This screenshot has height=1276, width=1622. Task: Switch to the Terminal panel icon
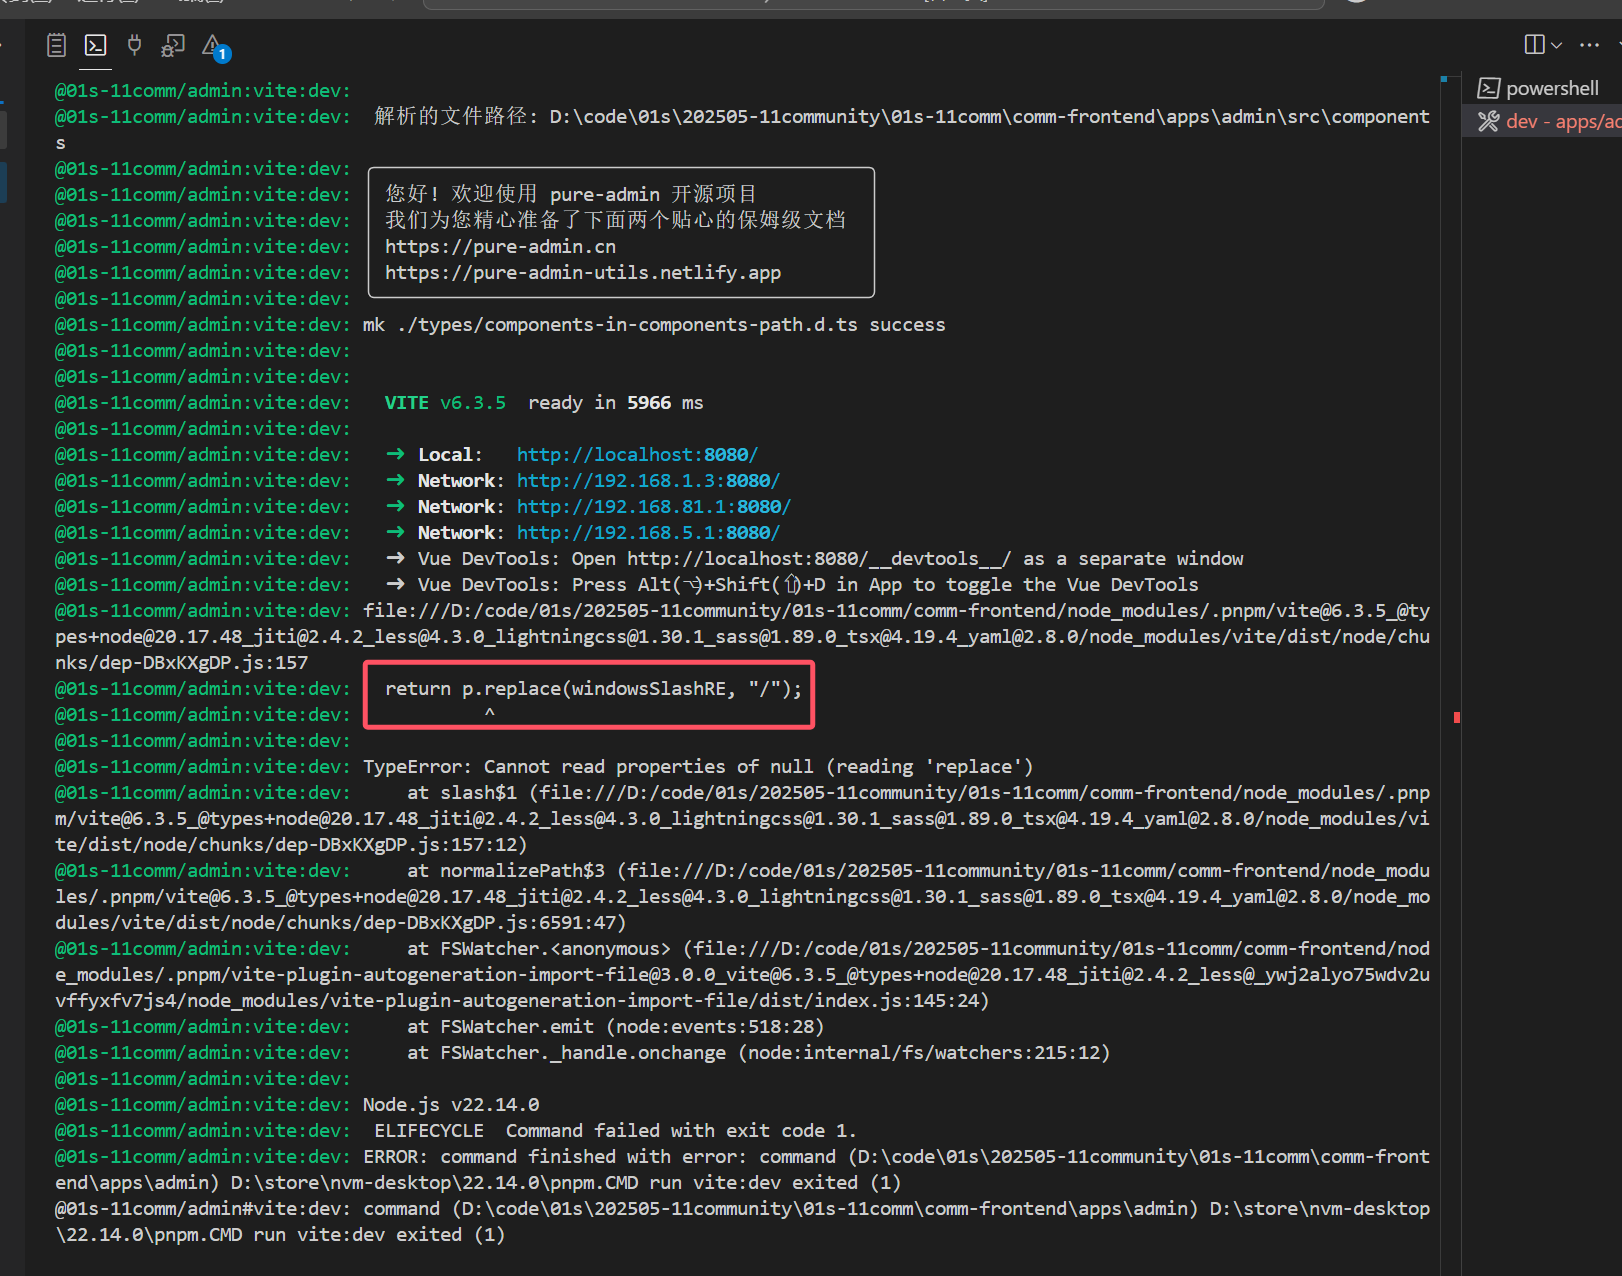coord(96,45)
